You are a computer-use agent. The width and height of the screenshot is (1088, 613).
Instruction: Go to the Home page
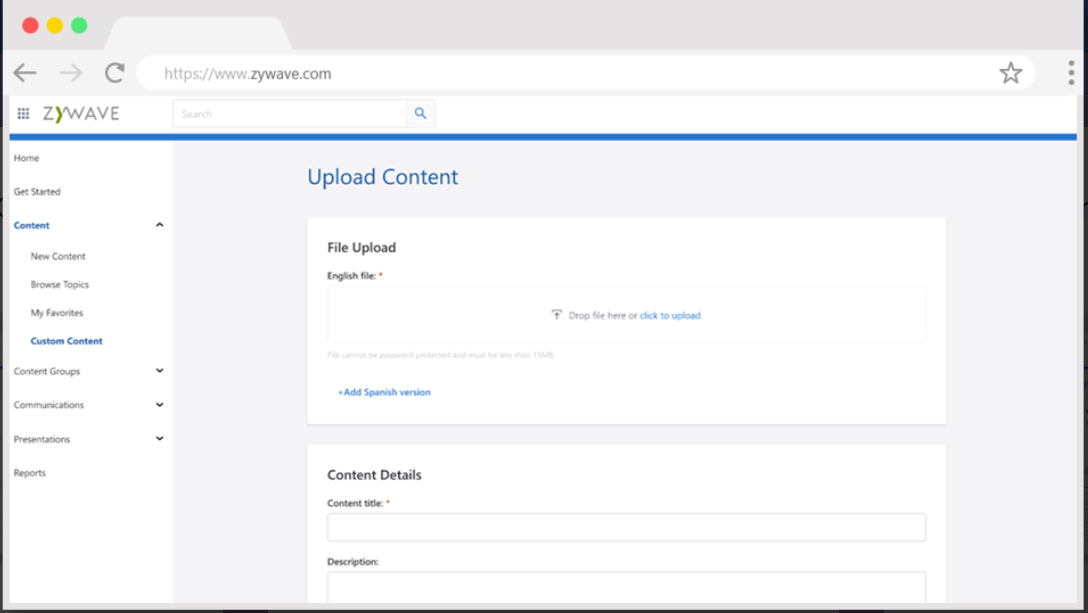click(x=26, y=157)
